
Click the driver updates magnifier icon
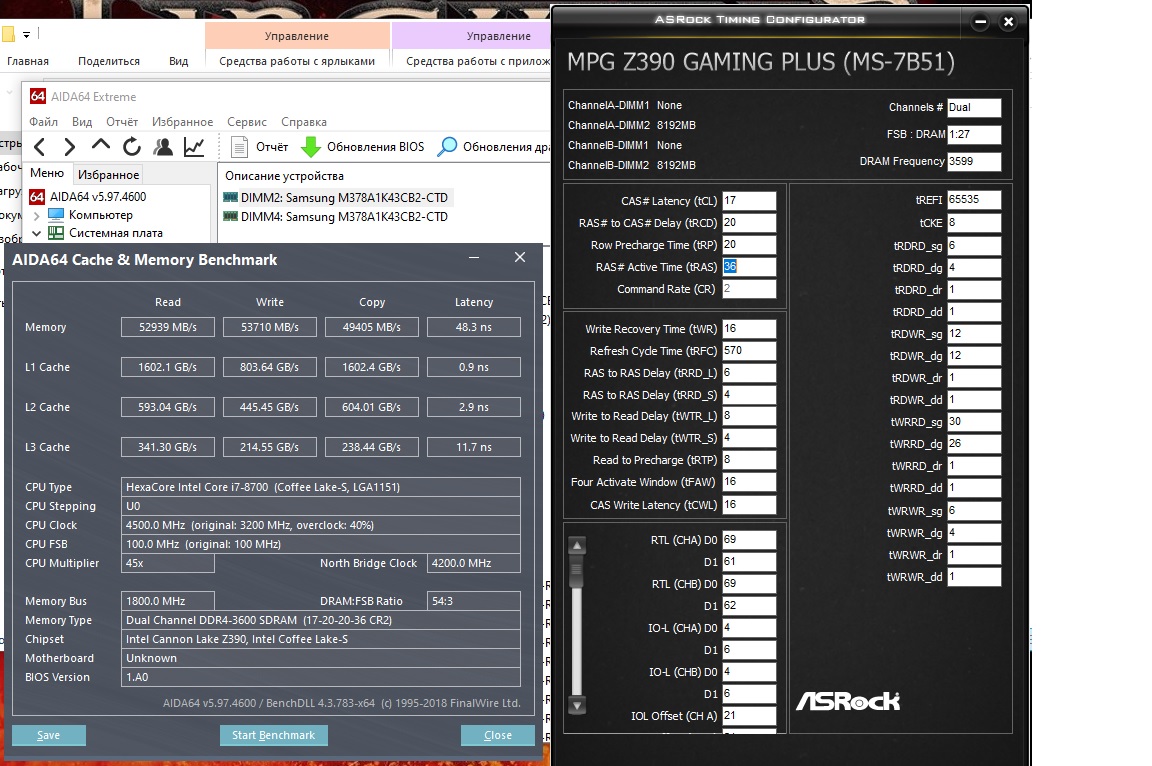[447, 147]
